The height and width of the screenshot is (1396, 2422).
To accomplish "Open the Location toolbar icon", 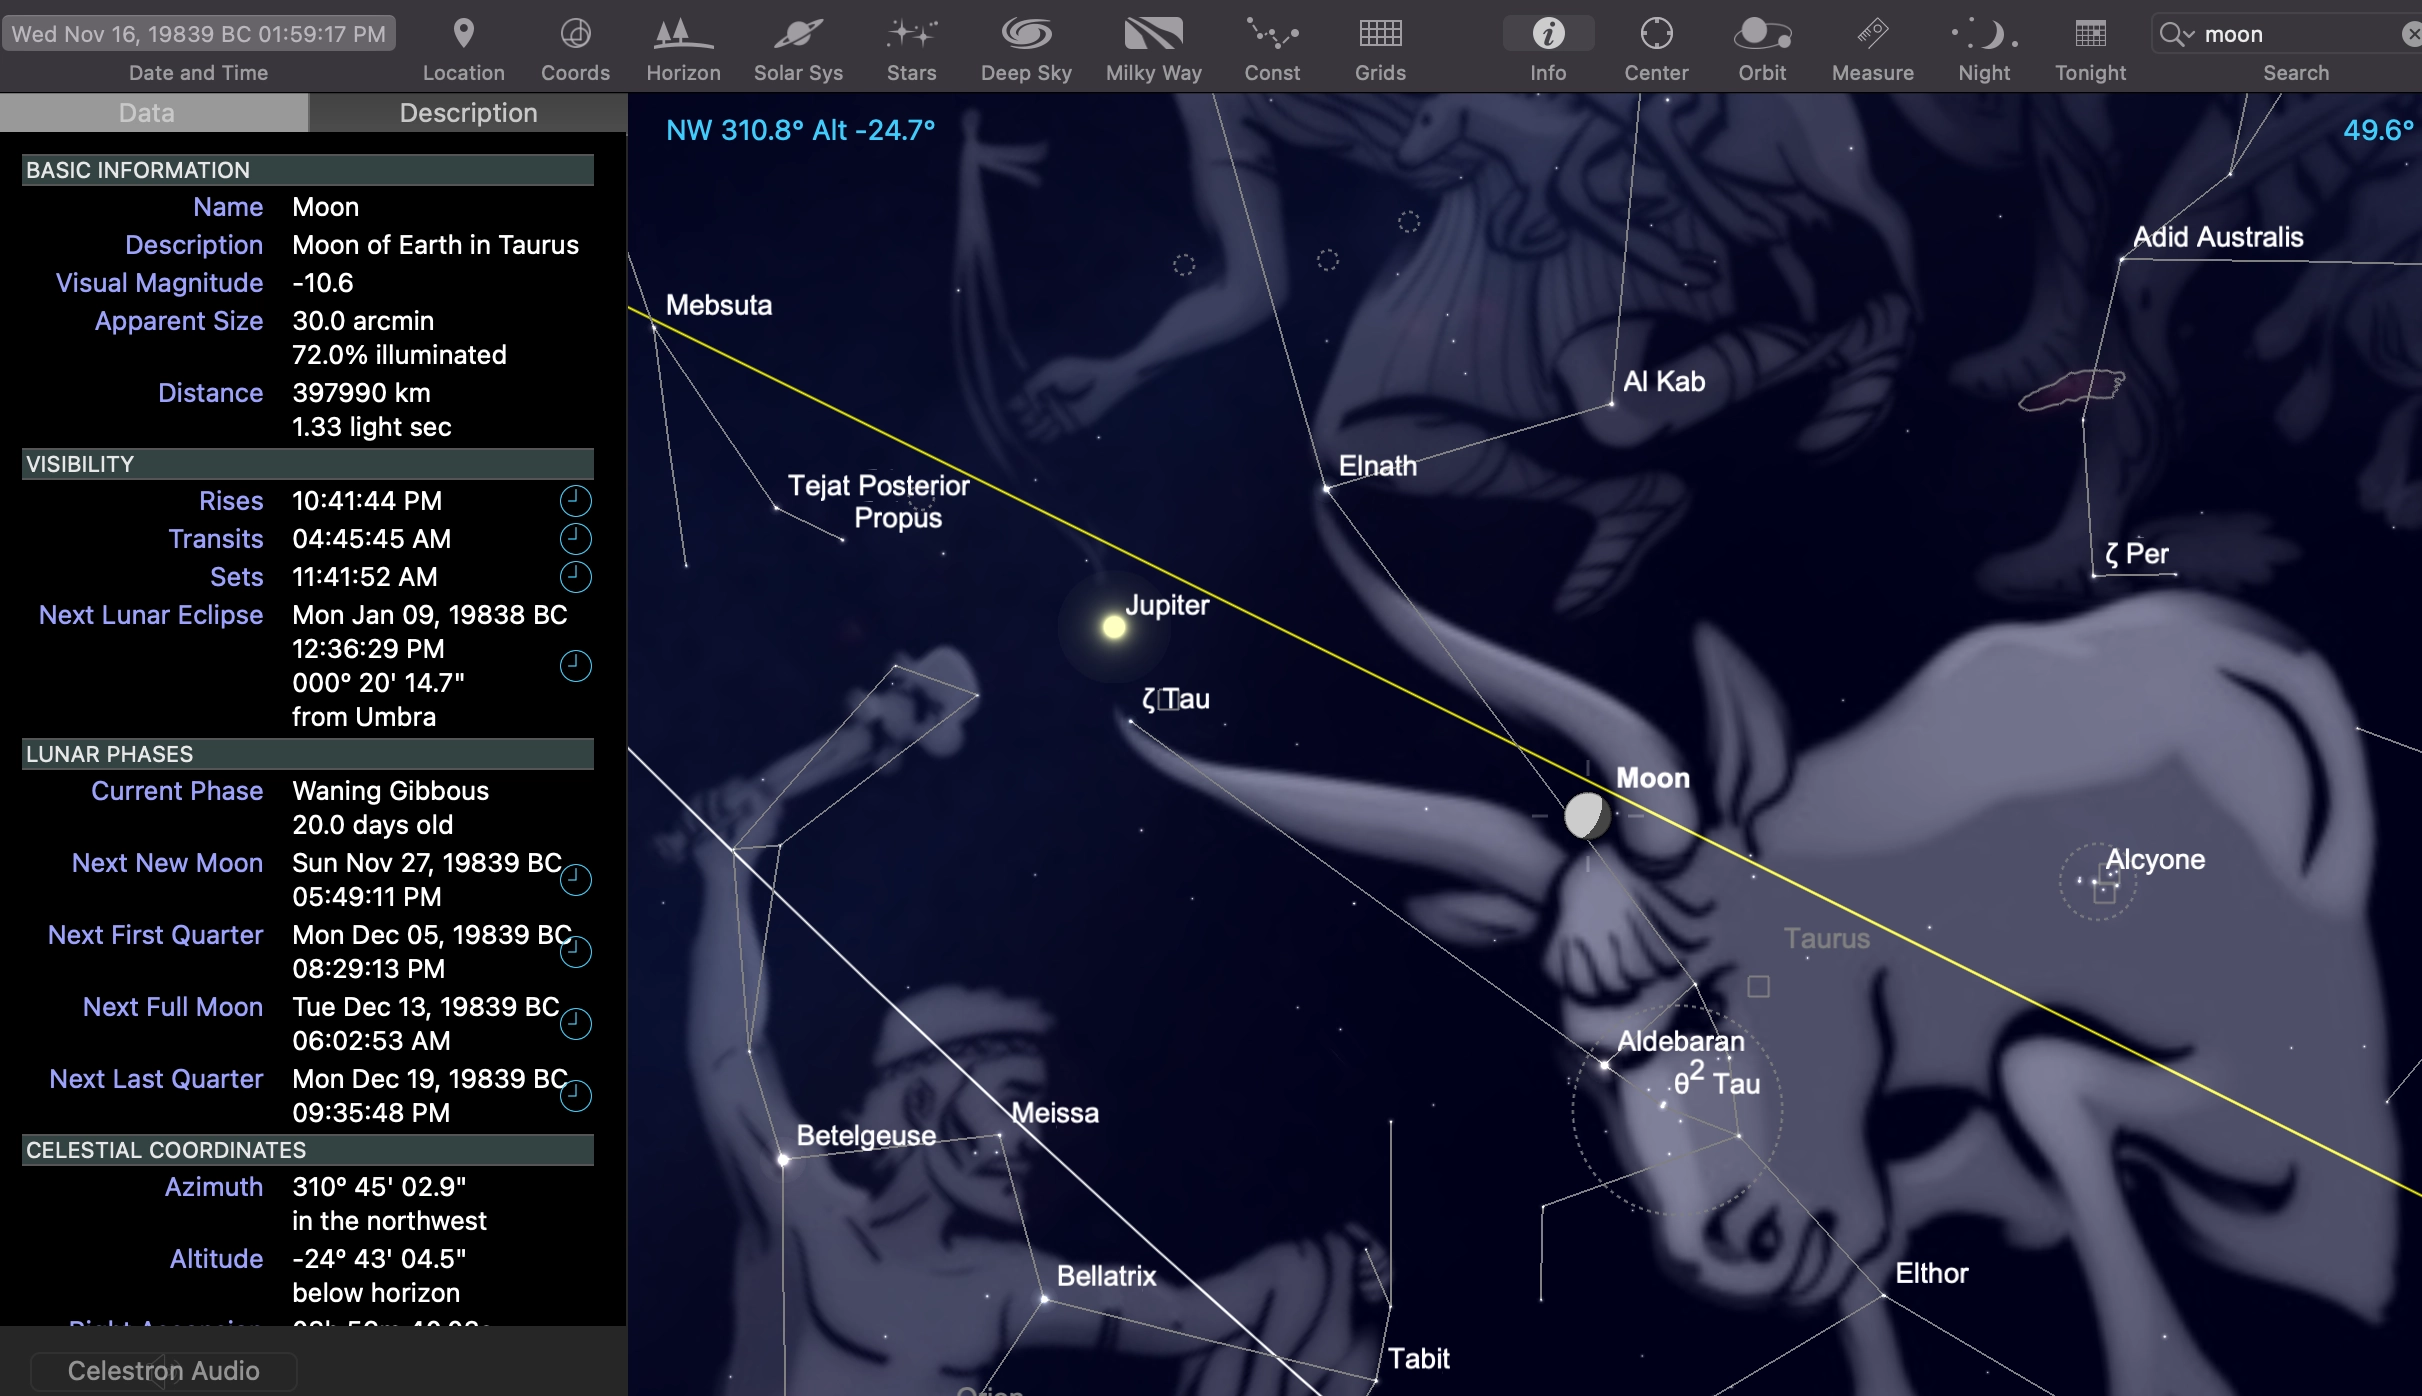I will coord(463,35).
